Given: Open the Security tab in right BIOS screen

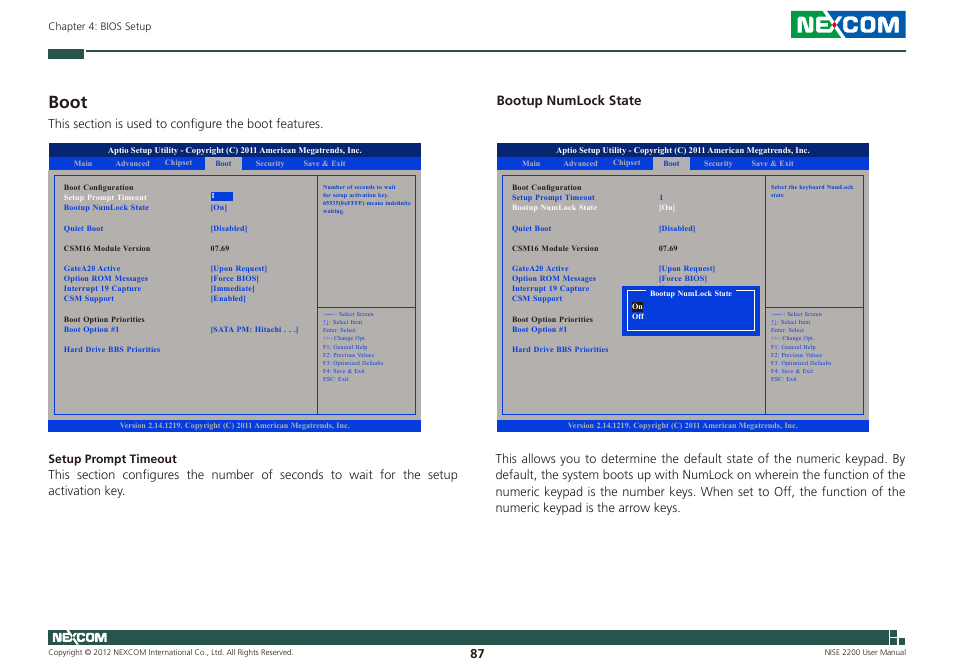Looking at the screenshot, I should (718, 164).
